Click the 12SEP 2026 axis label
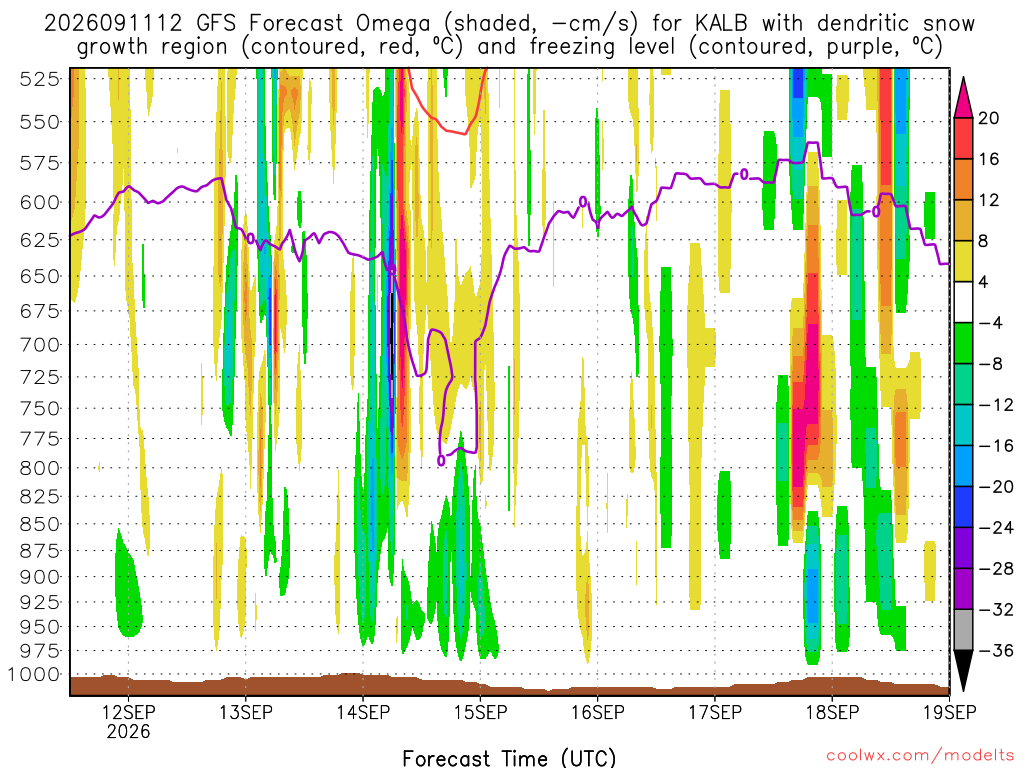This screenshot has height=768, width=1024. [129, 721]
